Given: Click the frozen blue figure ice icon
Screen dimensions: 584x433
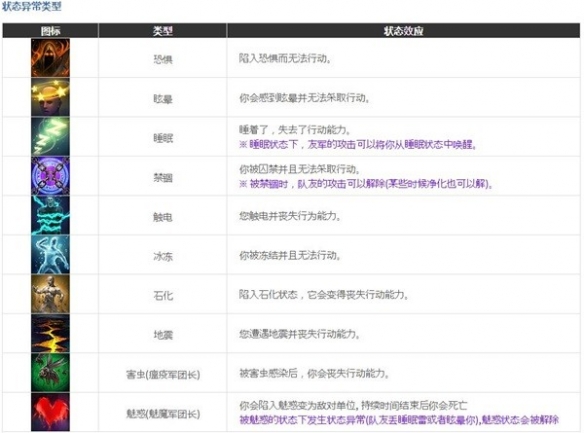Looking at the screenshot, I should 50,255.
